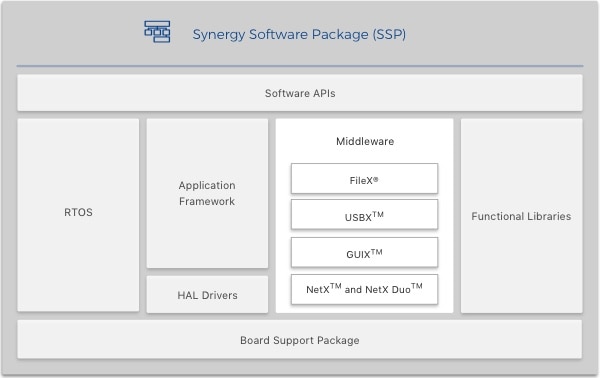Open the Software APIs block
The width and height of the screenshot is (600, 378).
tap(300, 93)
